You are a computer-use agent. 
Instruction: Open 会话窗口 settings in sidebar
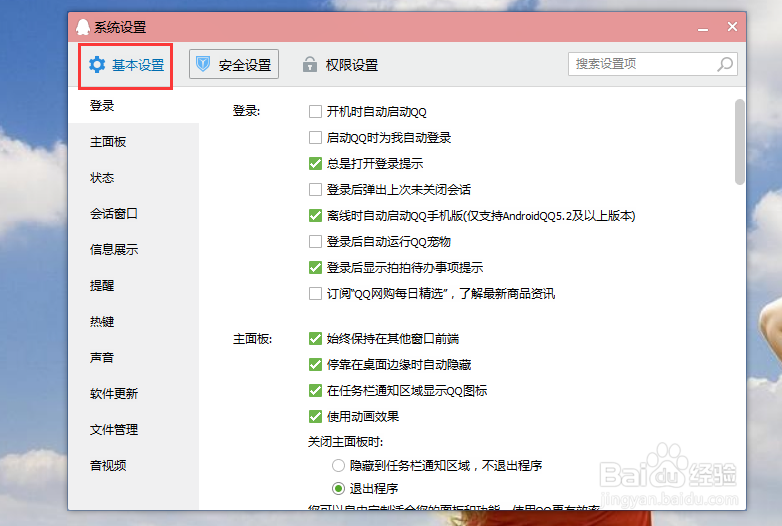point(133,214)
